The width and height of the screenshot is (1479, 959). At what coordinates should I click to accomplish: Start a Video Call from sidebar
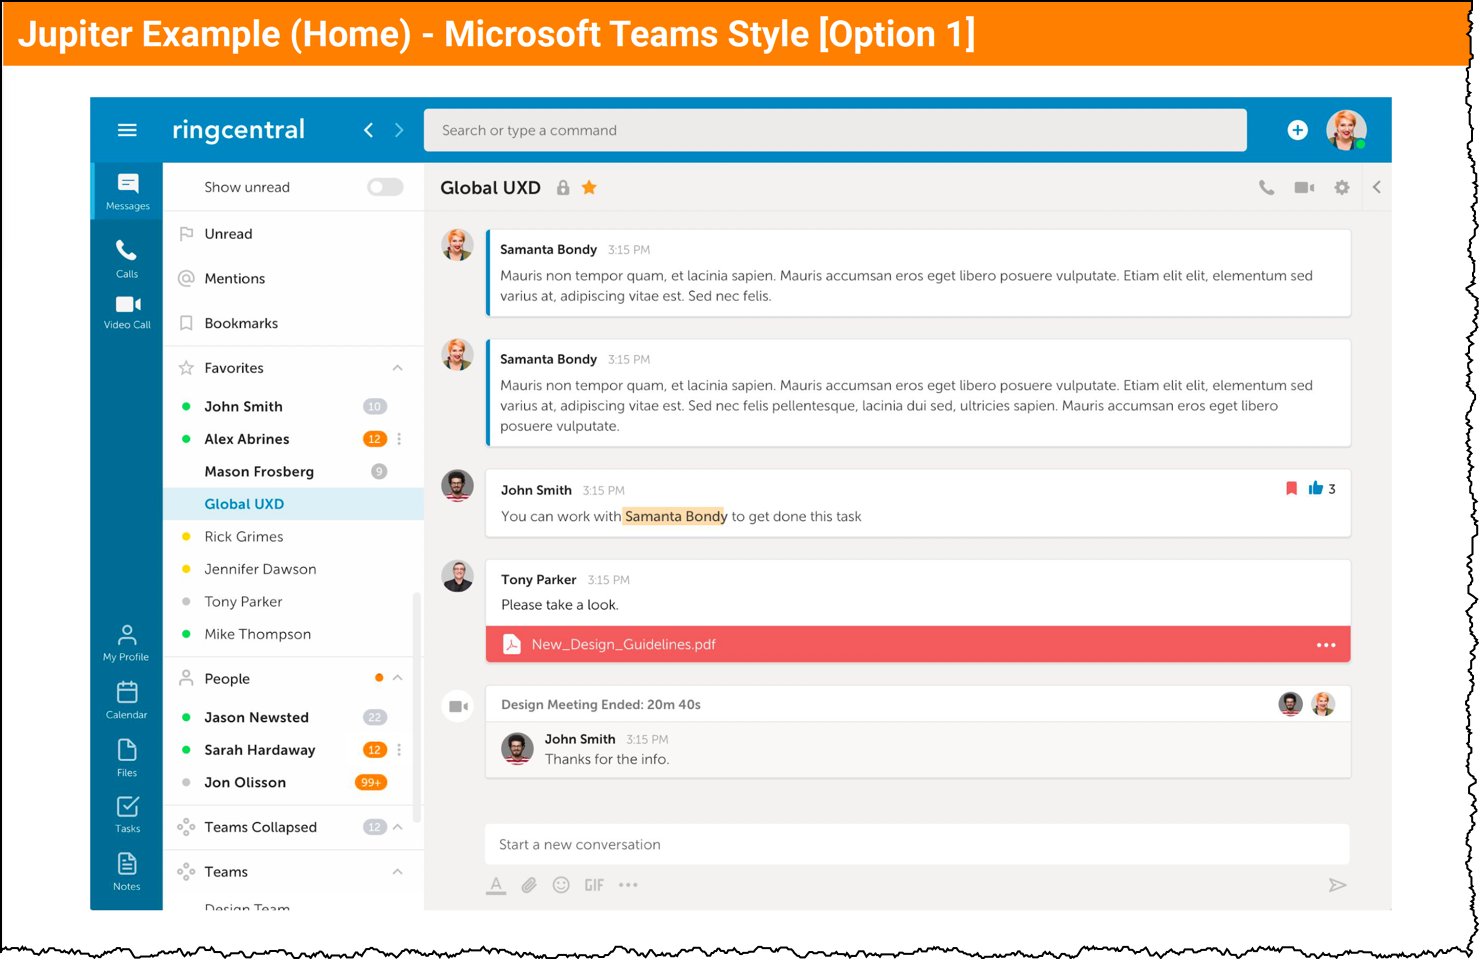click(127, 312)
